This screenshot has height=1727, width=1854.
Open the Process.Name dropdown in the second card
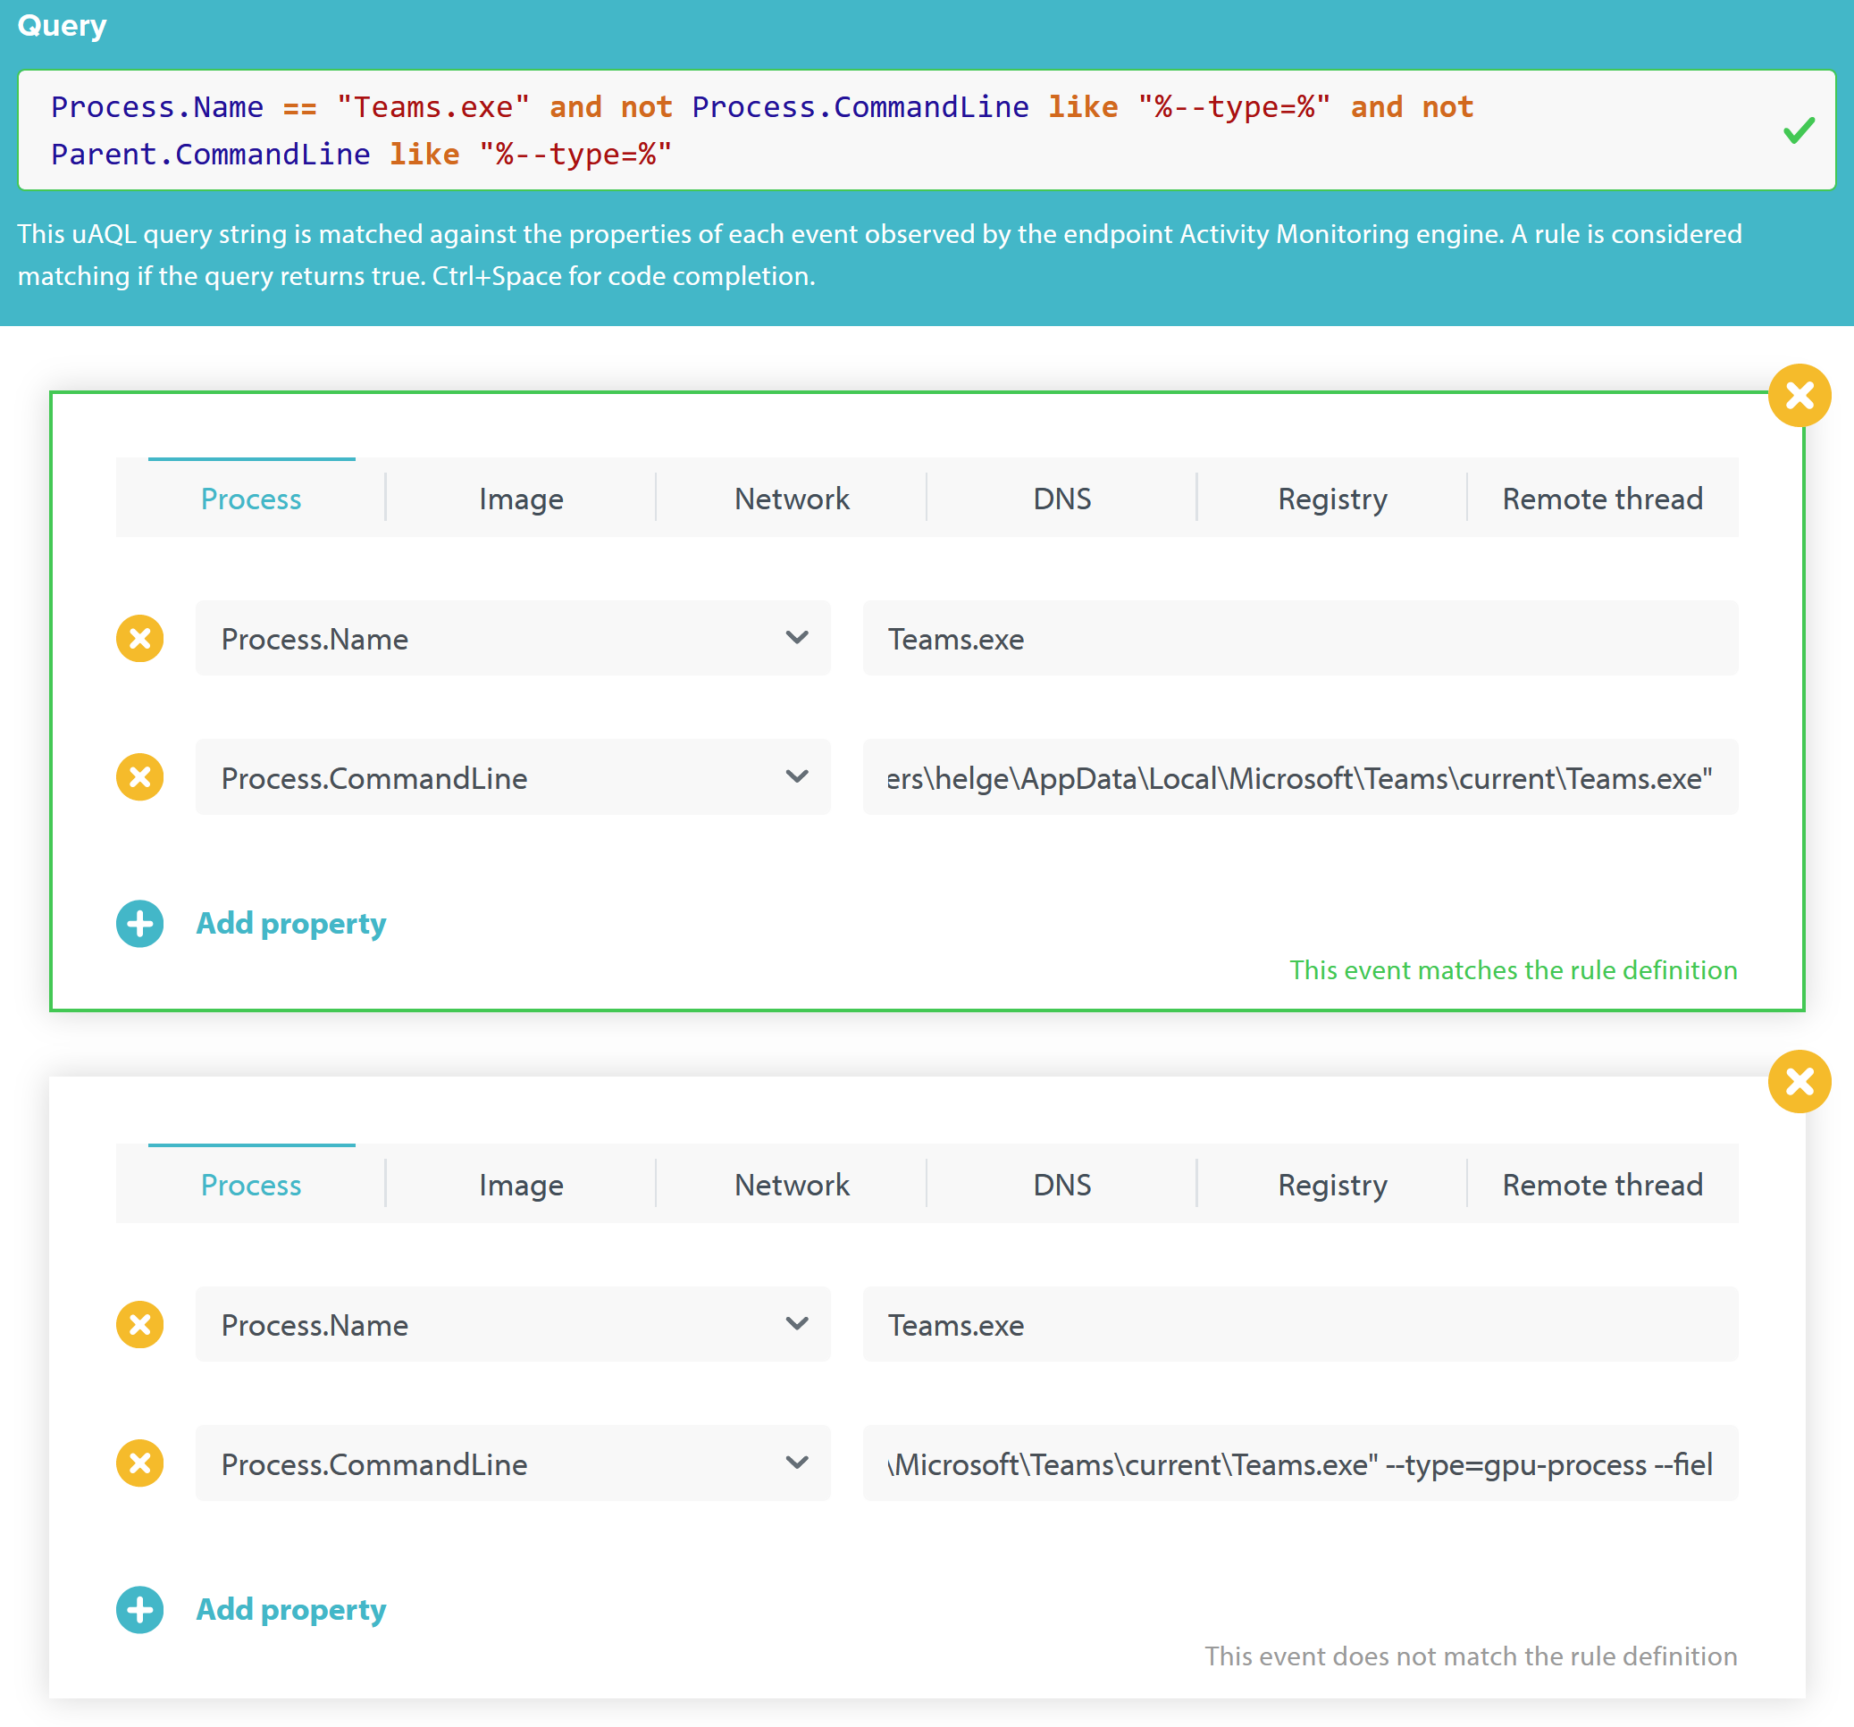click(797, 1324)
